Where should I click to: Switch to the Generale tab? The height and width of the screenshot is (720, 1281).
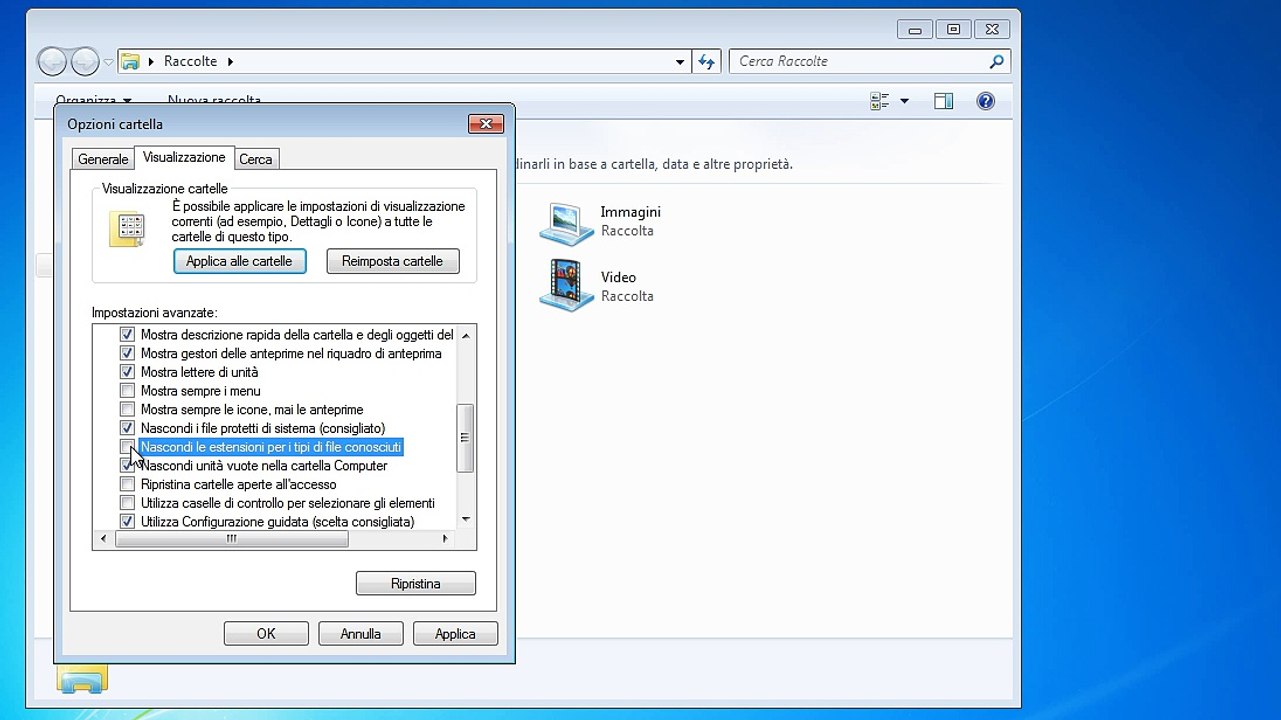tap(103, 159)
